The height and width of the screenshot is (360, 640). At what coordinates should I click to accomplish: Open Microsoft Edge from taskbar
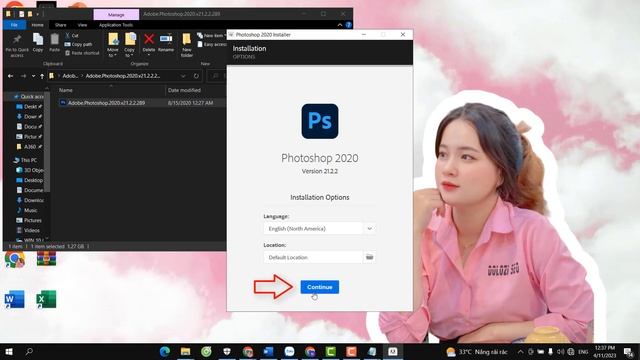165,351
